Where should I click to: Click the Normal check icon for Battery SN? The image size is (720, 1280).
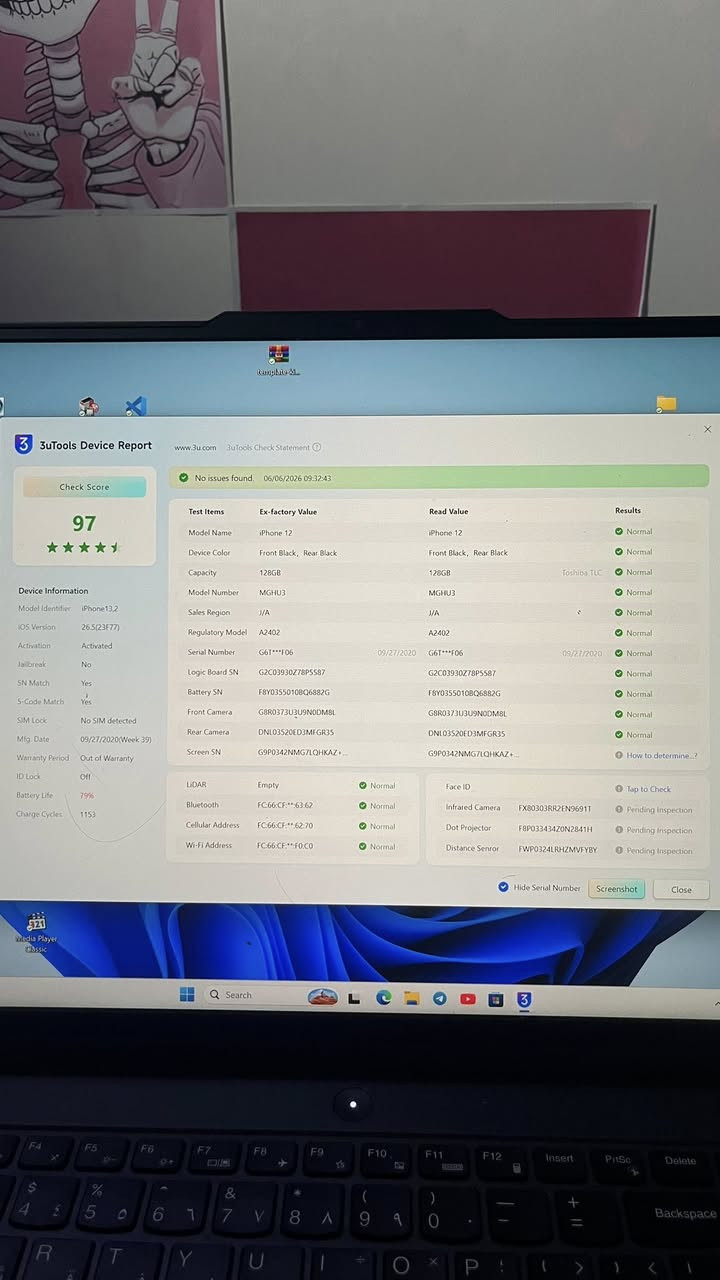[x=619, y=694]
